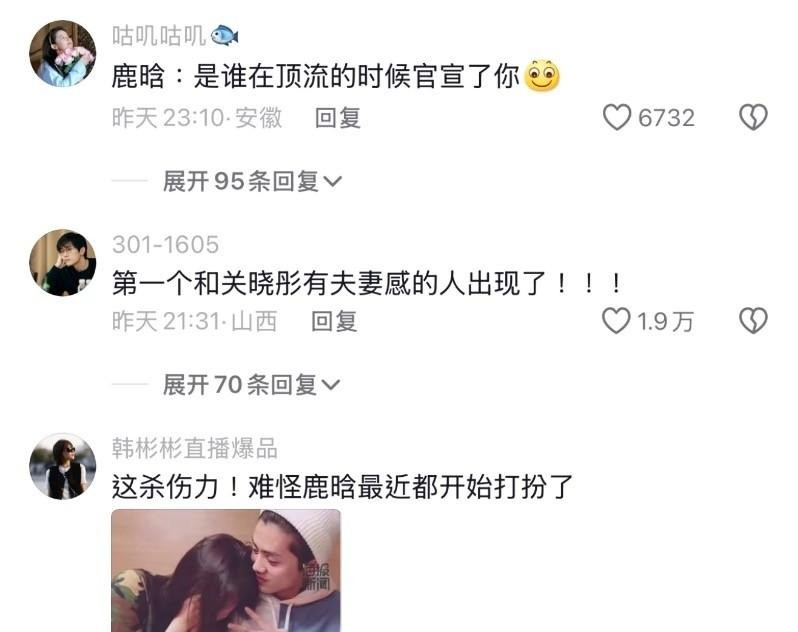Open 咕叽咕叽's profile avatar
The width and height of the screenshot is (798, 632).
pyautogui.click(x=63, y=53)
